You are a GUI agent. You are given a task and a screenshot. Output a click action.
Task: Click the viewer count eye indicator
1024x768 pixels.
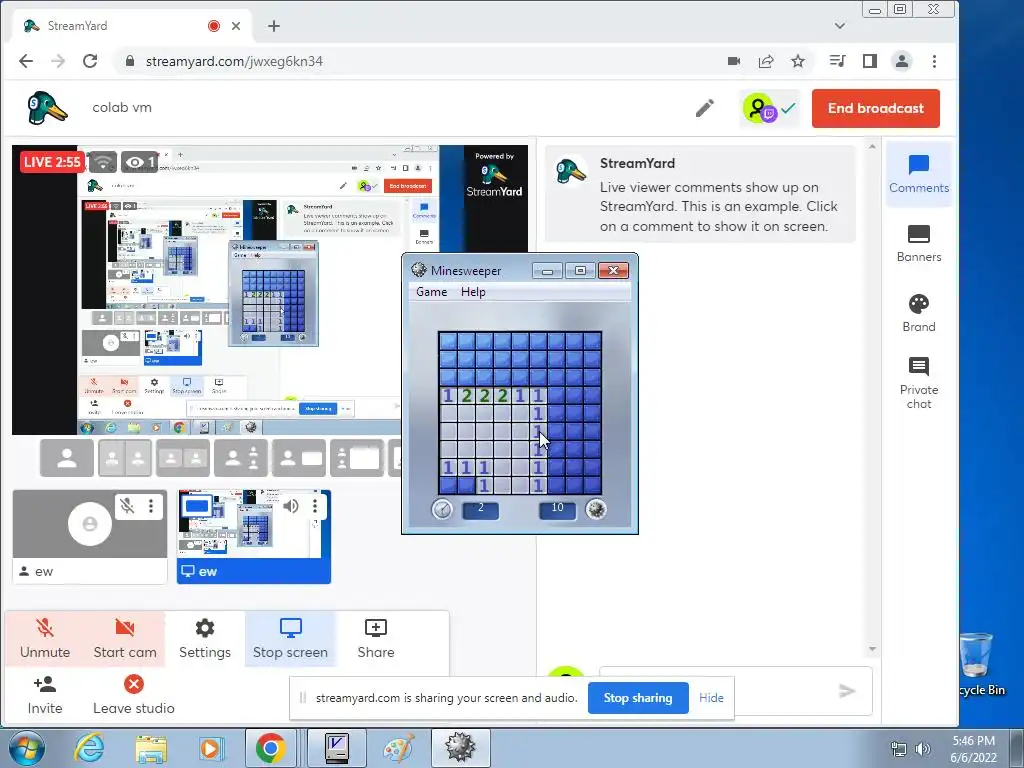[x=139, y=162]
